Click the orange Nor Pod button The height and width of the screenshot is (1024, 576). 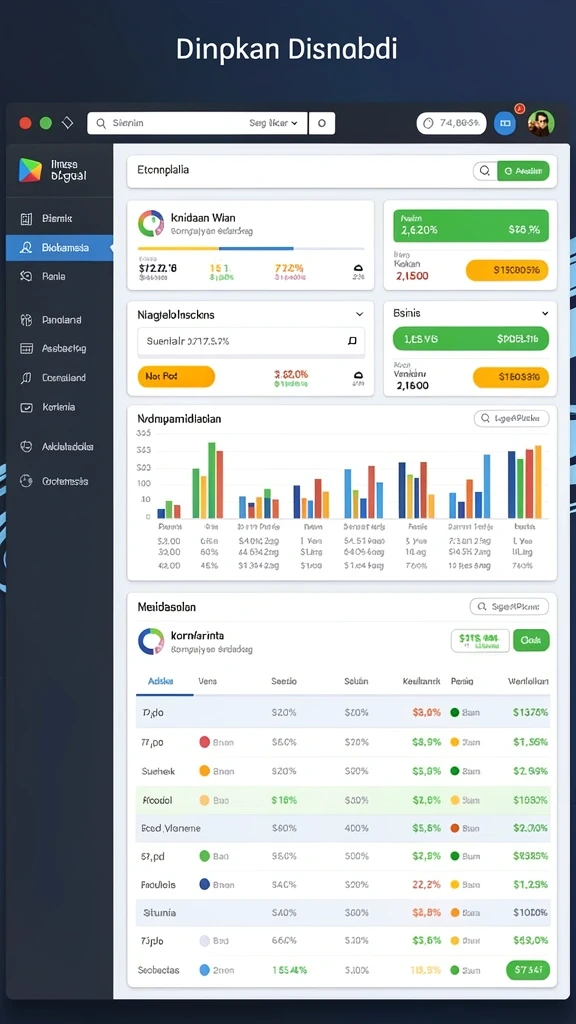click(176, 377)
